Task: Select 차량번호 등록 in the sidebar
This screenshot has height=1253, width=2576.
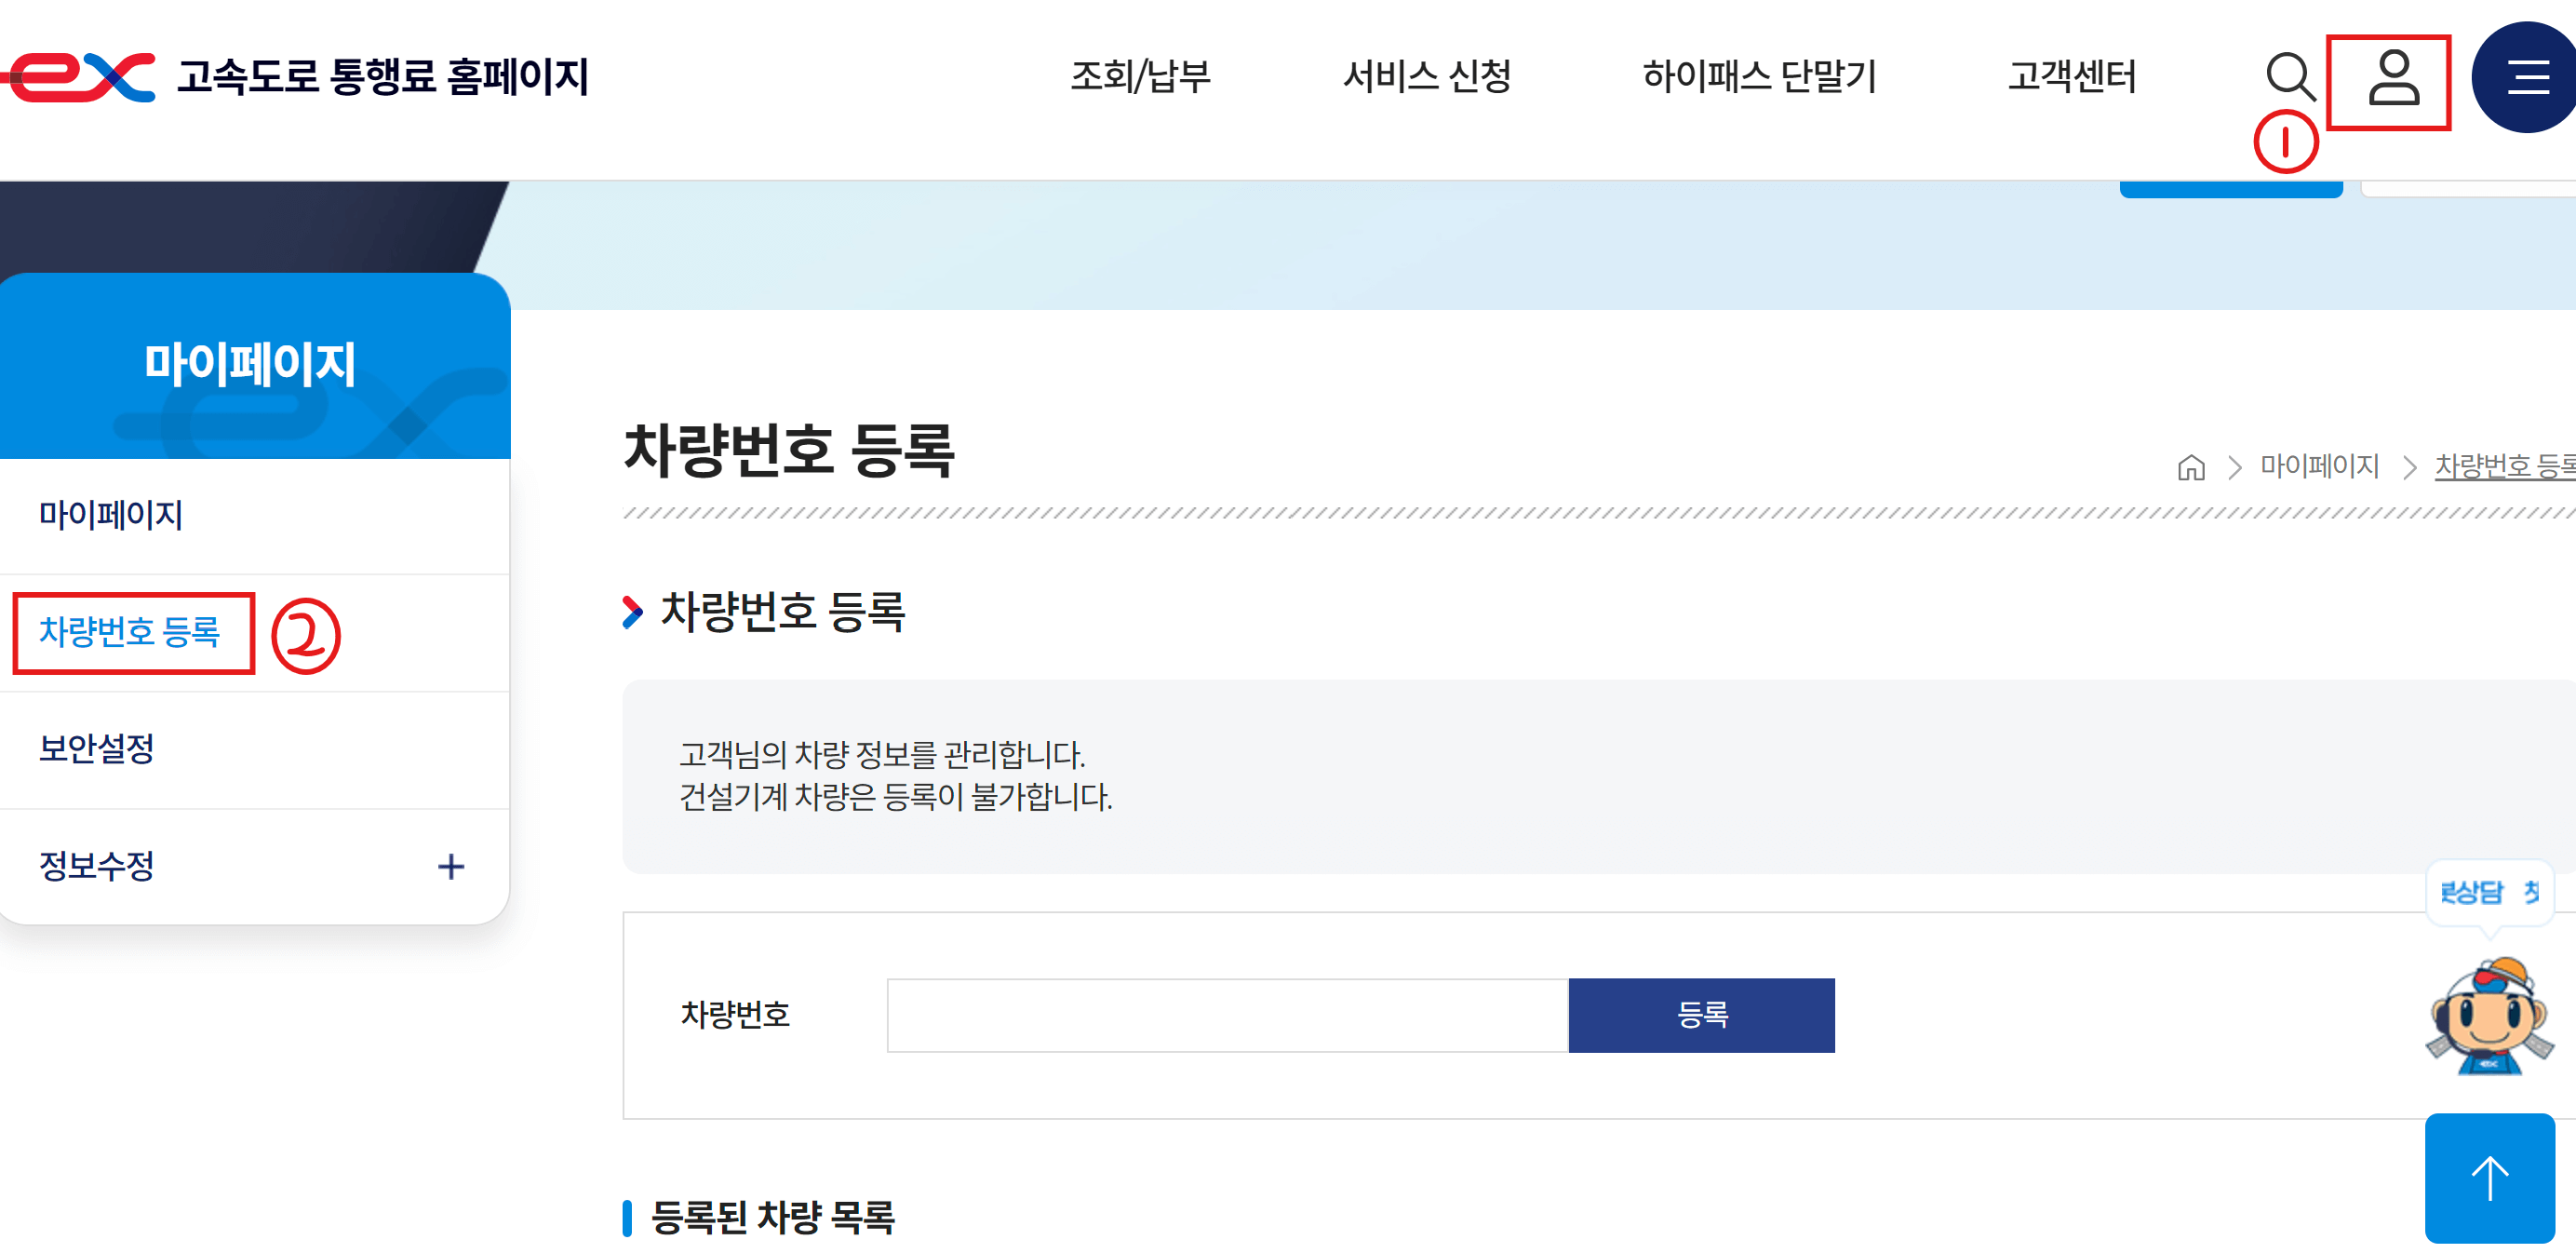Action: 132,632
